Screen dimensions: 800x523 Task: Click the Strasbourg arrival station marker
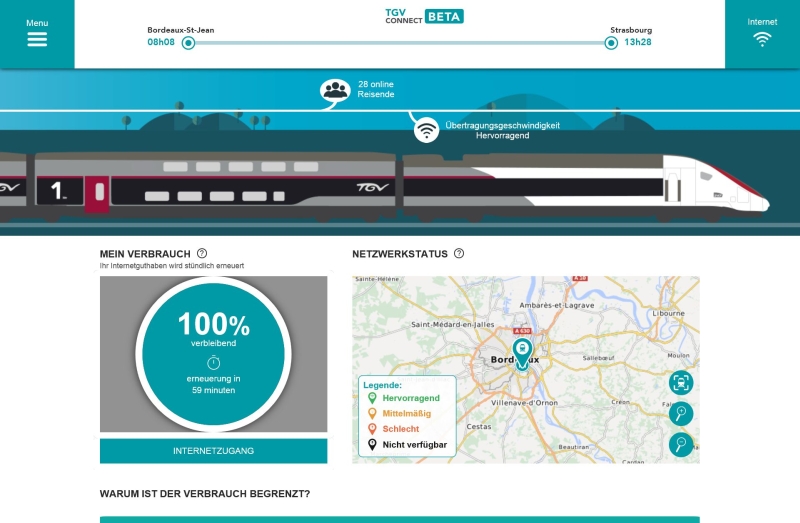(611, 43)
